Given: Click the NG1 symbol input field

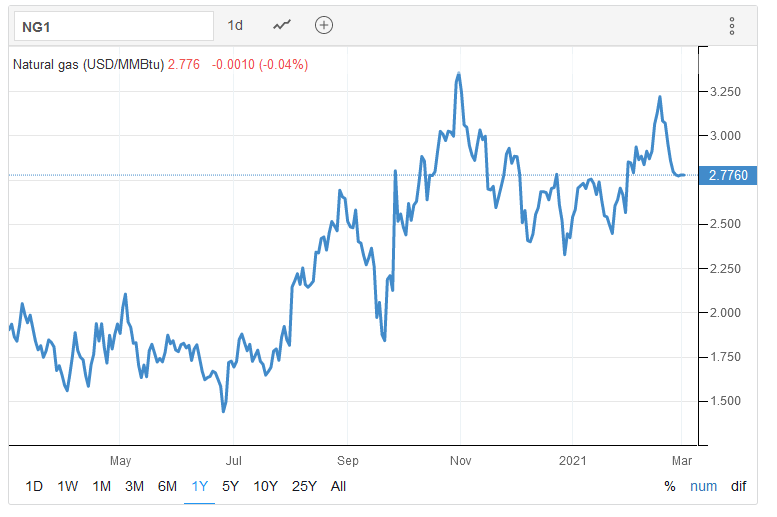Looking at the screenshot, I should pyautogui.click(x=114, y=26).
